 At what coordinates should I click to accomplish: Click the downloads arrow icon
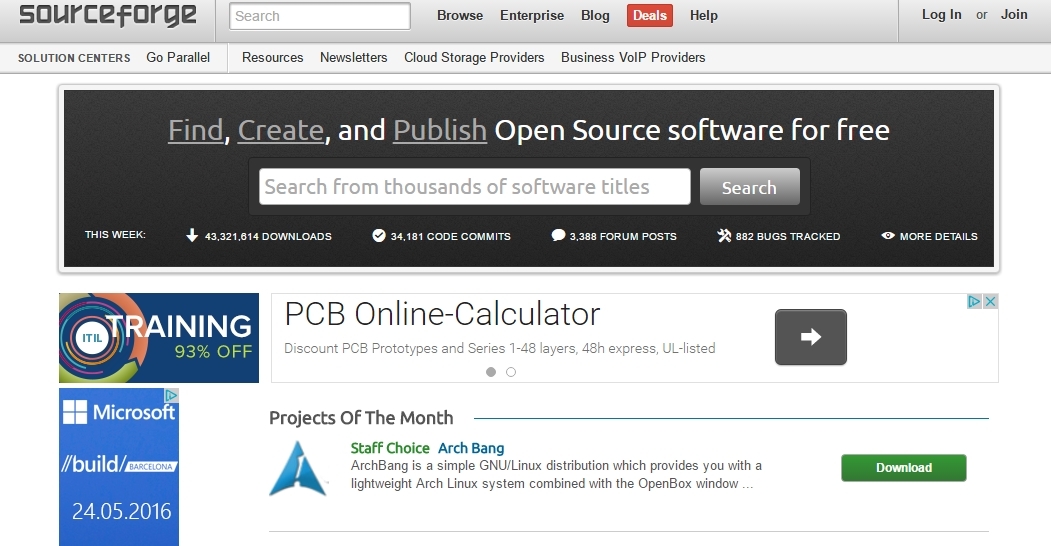(192, 235)
